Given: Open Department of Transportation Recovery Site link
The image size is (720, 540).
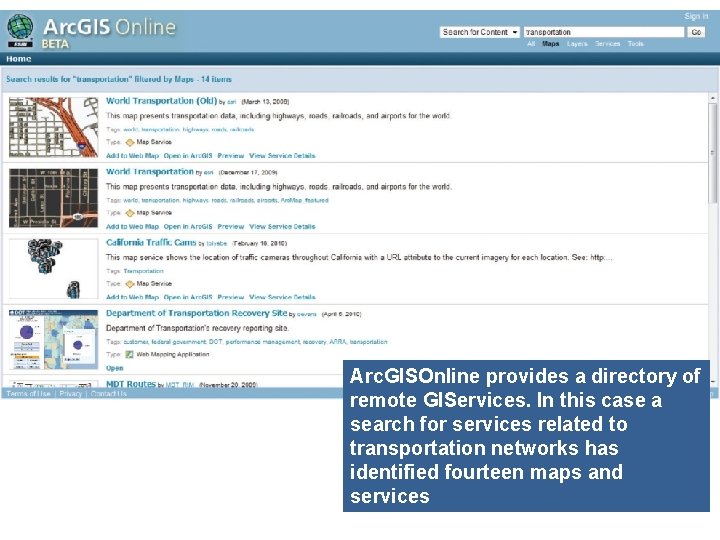Looking at the screenshot, I should (x=197, y=313).
